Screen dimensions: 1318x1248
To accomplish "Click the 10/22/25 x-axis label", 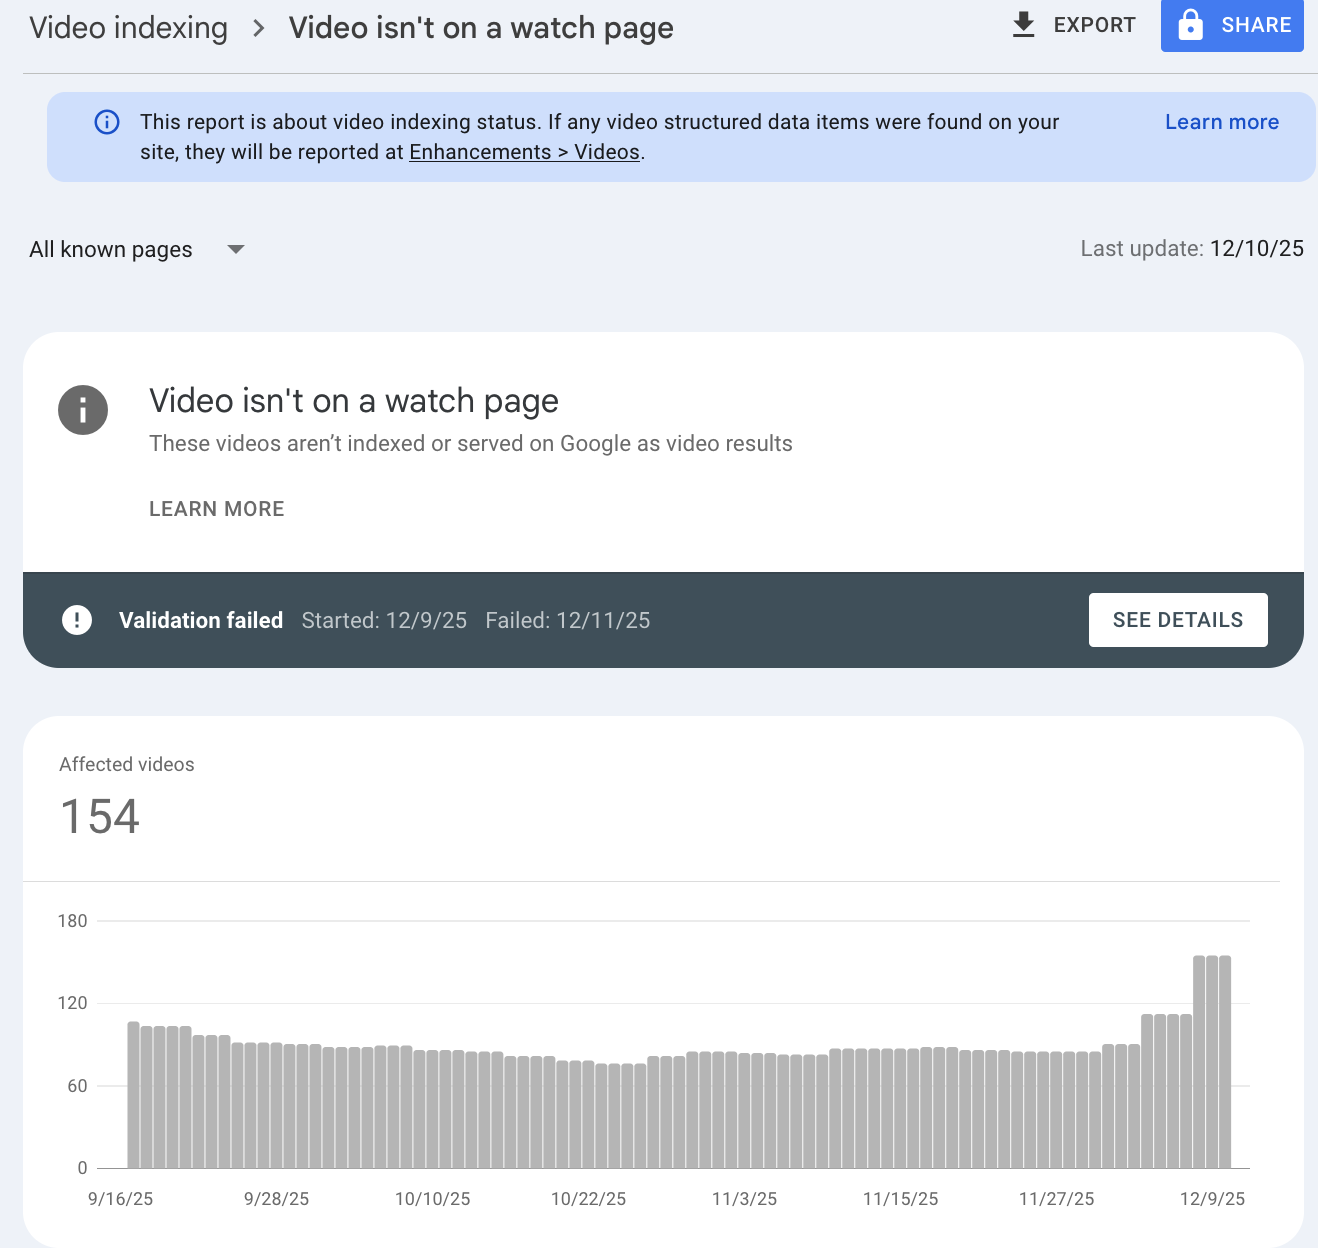I will [589, 1199].
